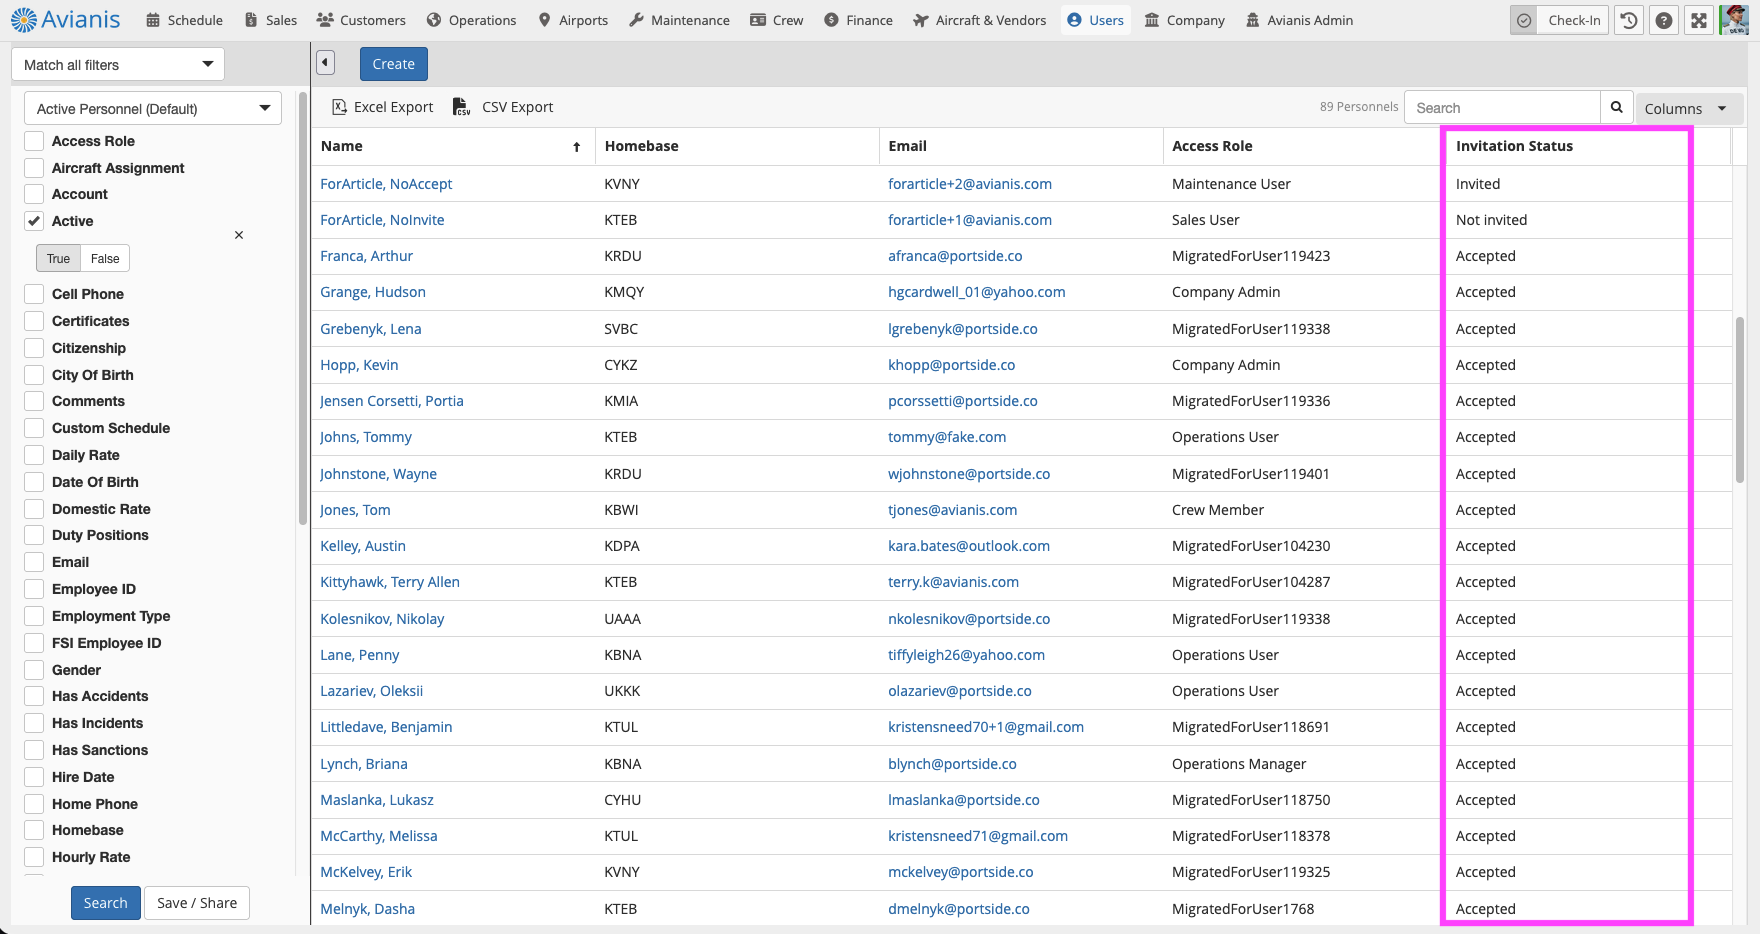
Task: Open the Maintenance menu
Action: pyautogui.click(x=679, y=20)
